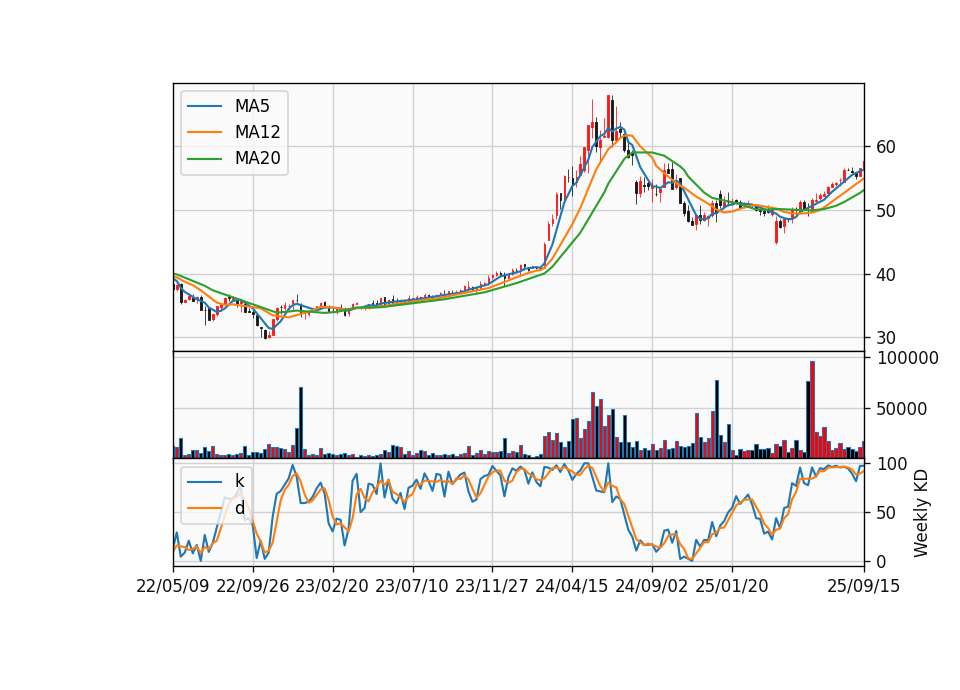Click the MA20 legend label

pos(257,159)
